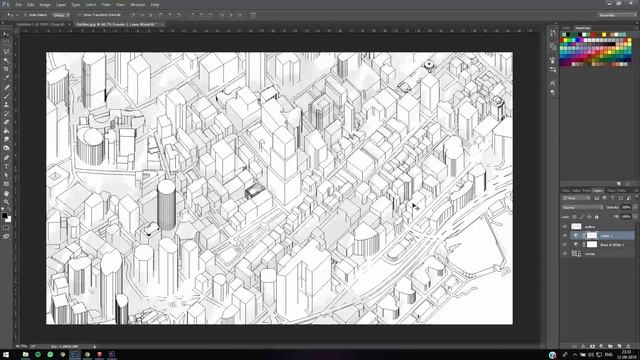
Task: Click the lock all icon
Action: click(x=597, y=217)
